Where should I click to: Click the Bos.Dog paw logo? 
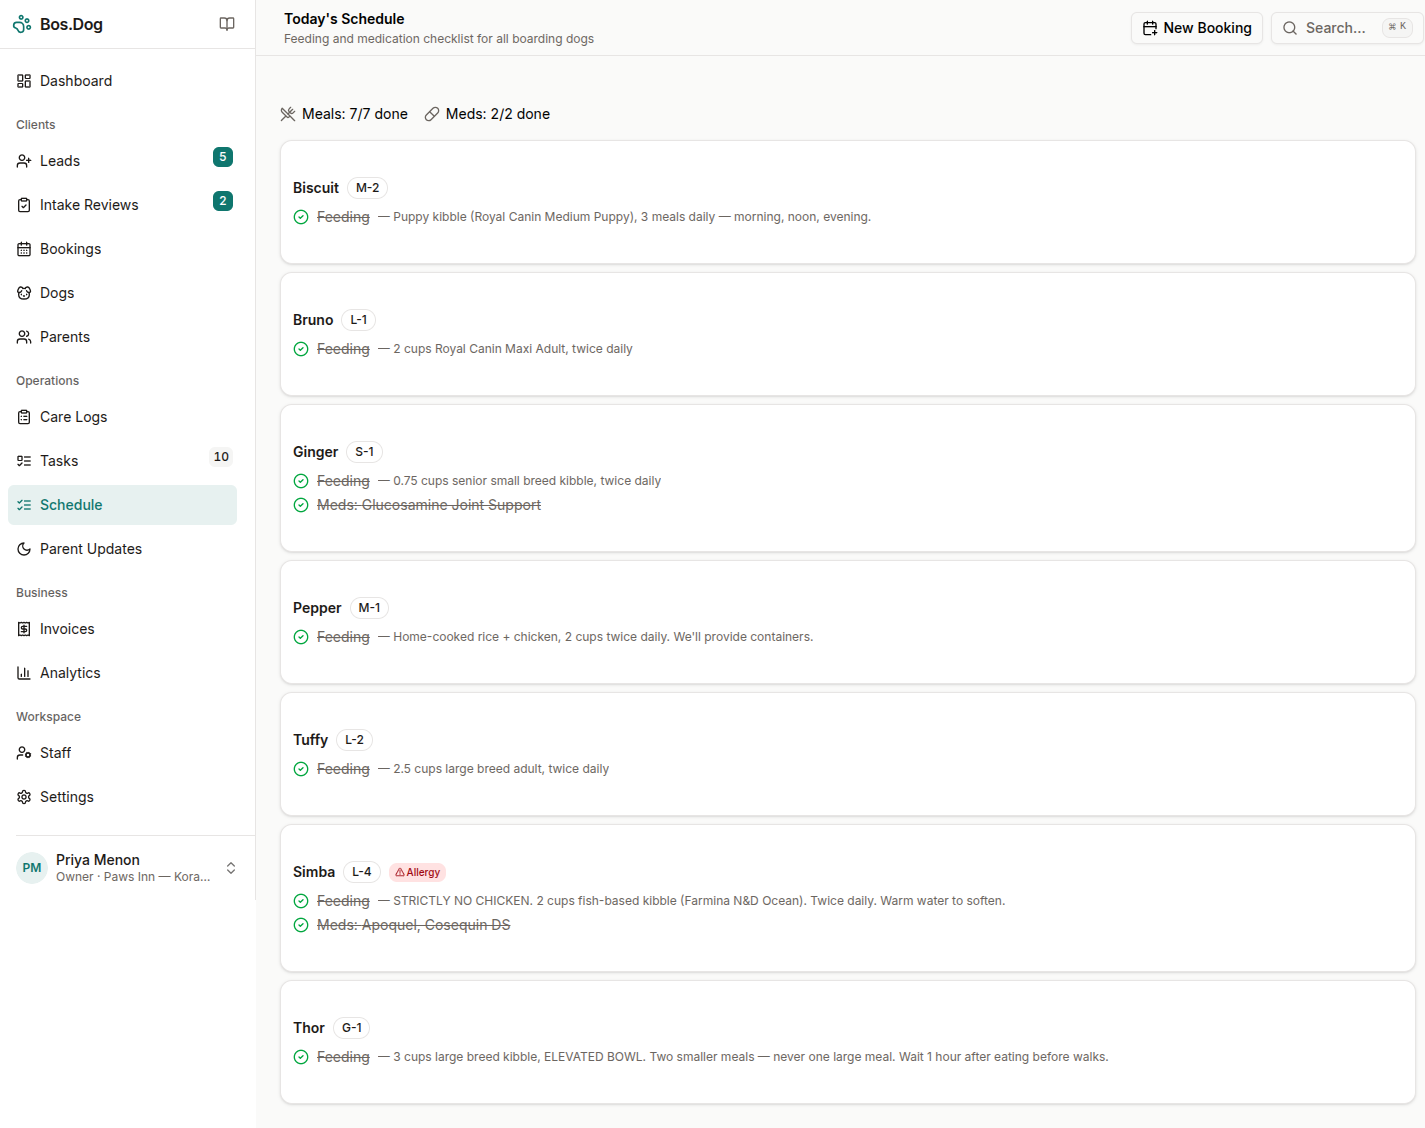(21, 23)
